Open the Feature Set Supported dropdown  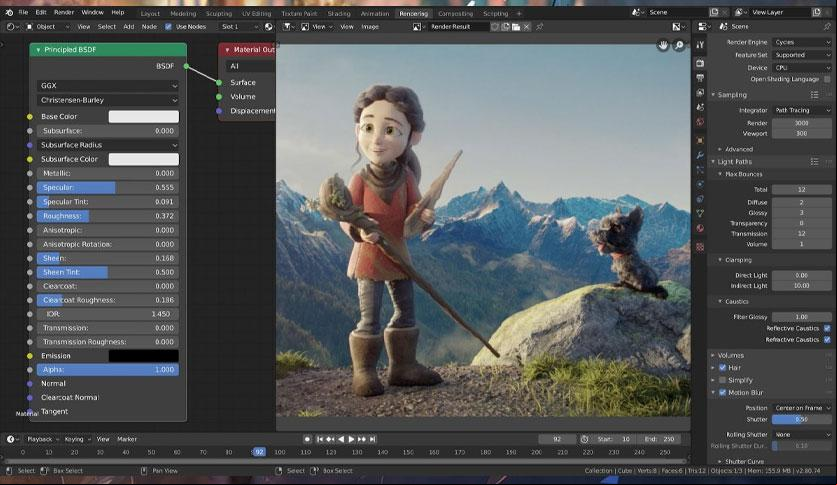[x=802, y=55]
